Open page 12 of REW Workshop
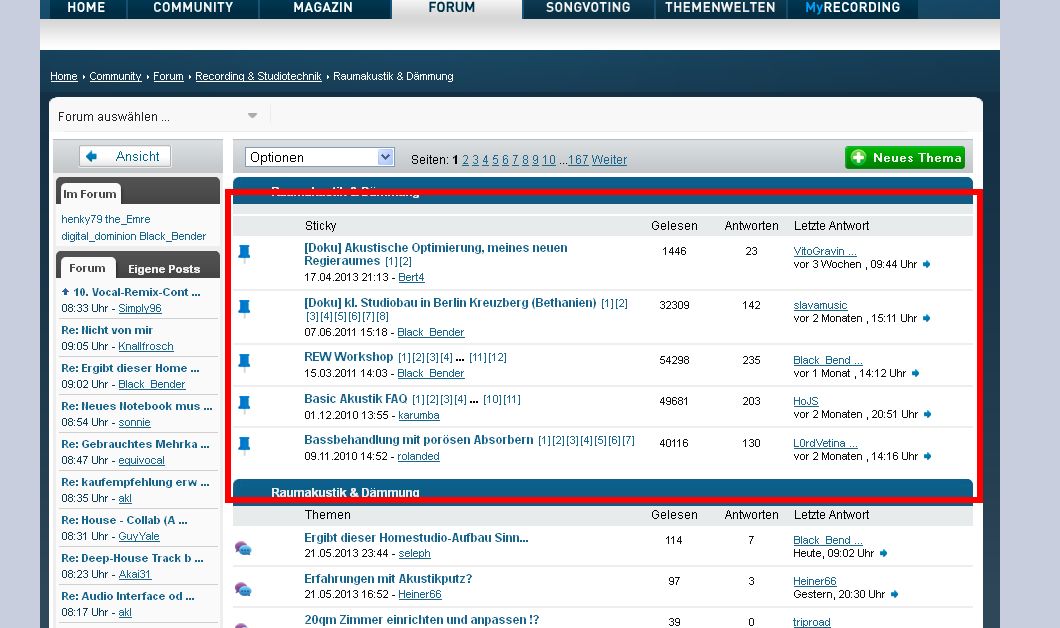Viewport: 1060px width, 628px height. [x=498, y=358]
